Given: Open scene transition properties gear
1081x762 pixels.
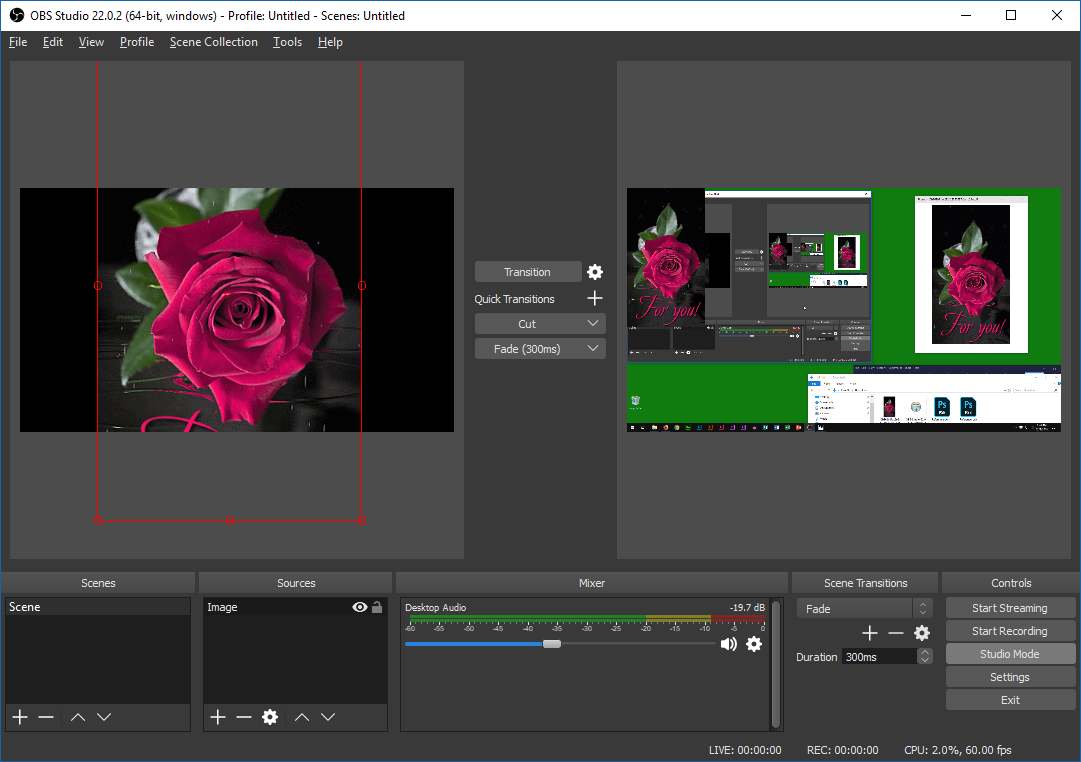Looking at the screenshot, I should tap(922, 633).
